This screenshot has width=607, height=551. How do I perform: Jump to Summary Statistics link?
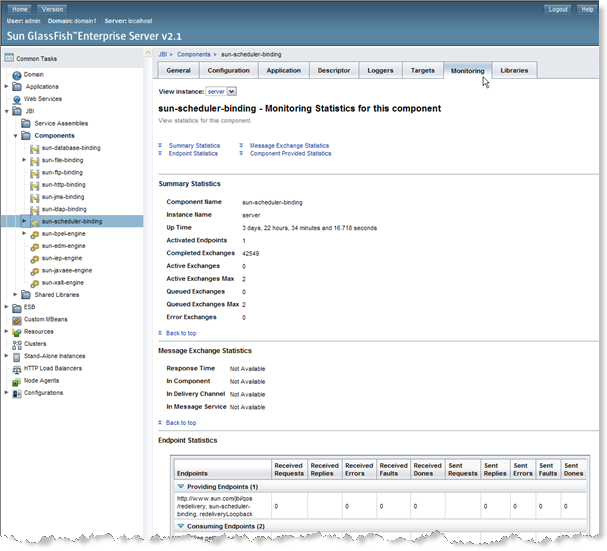point(194,146)
